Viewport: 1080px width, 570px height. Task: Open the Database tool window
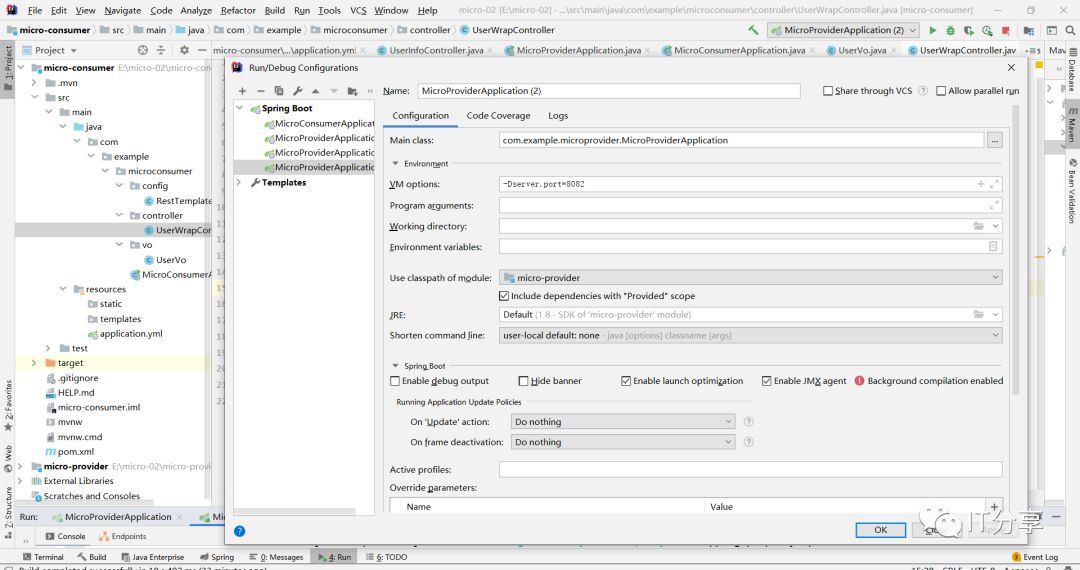tap(1072, 71)
